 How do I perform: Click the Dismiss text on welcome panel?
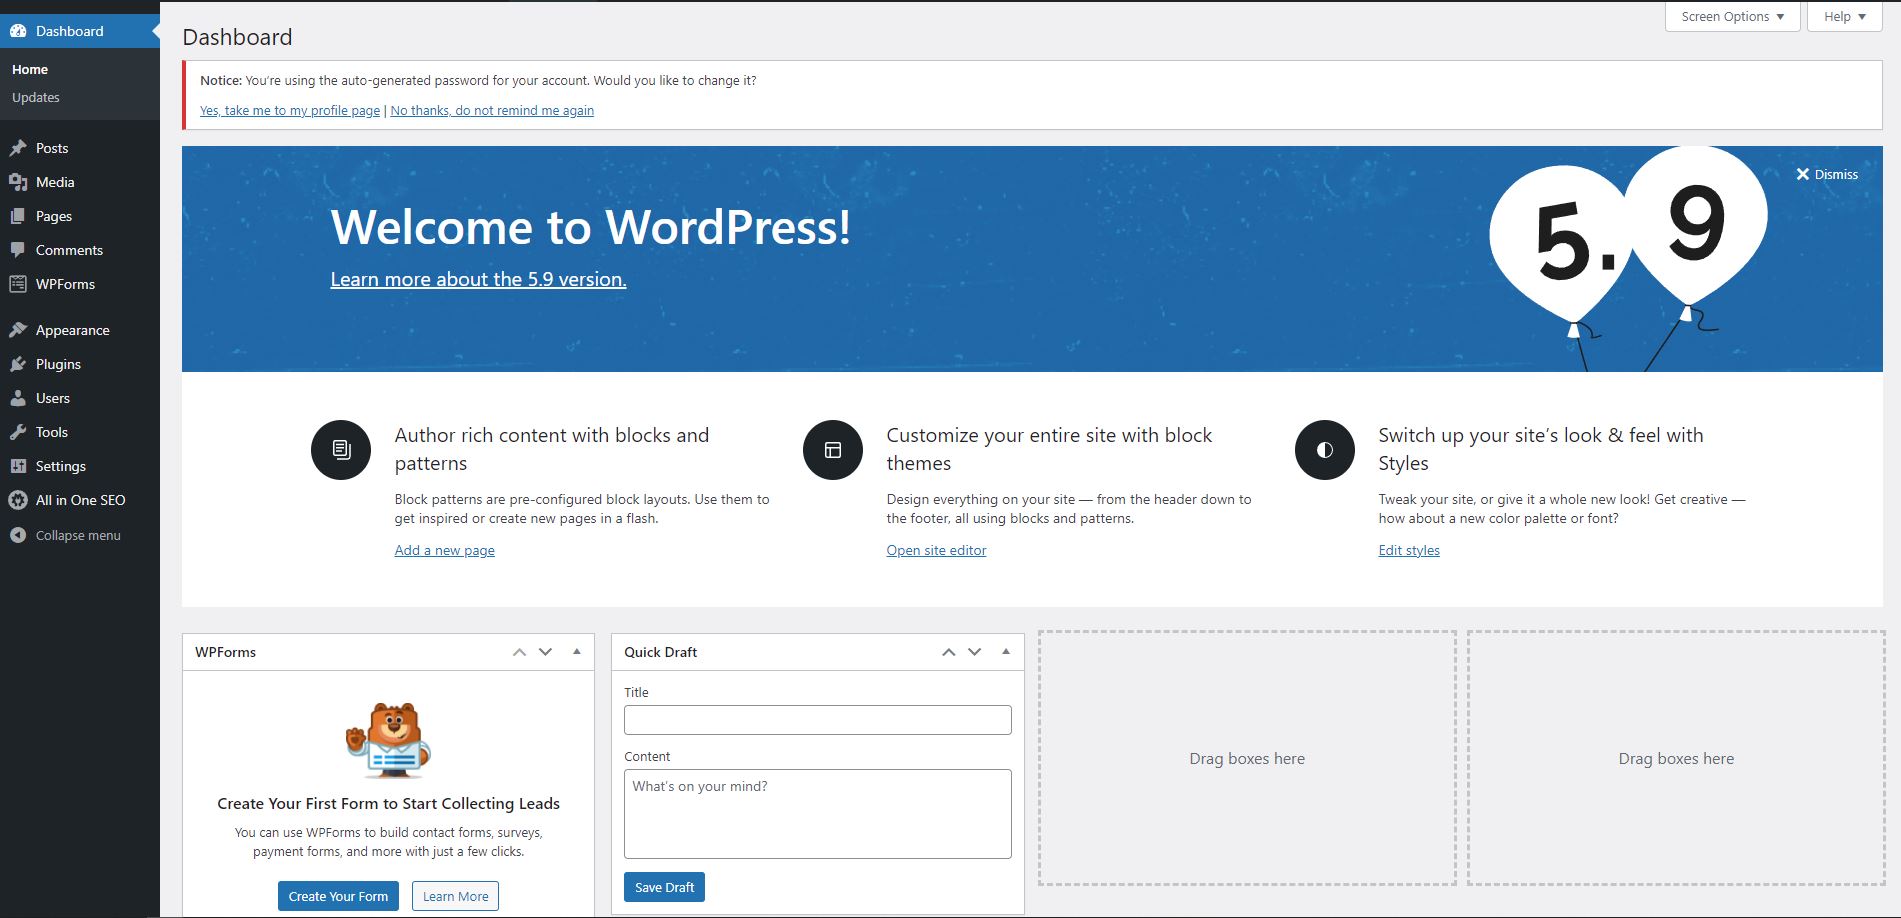(x=1836, y=174)
